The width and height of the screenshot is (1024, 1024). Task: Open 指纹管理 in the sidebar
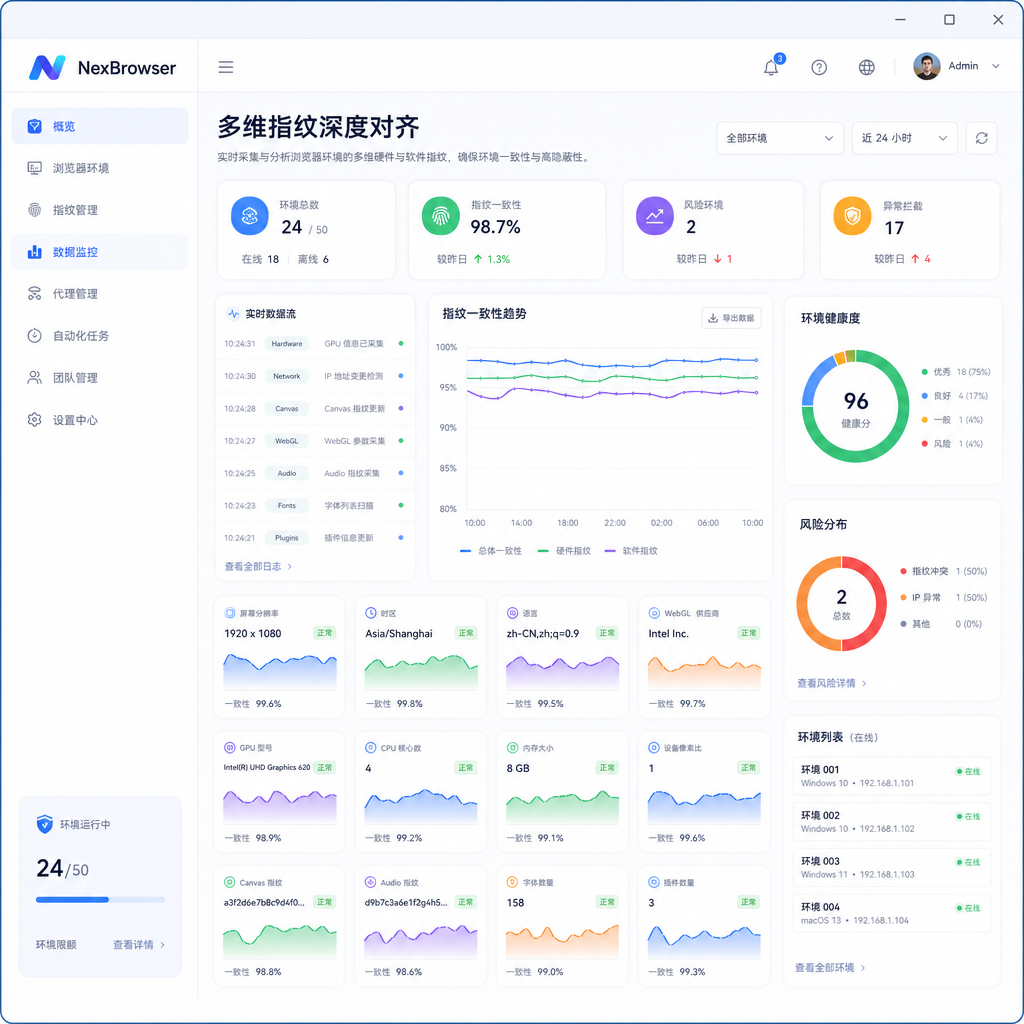point(100,210)
